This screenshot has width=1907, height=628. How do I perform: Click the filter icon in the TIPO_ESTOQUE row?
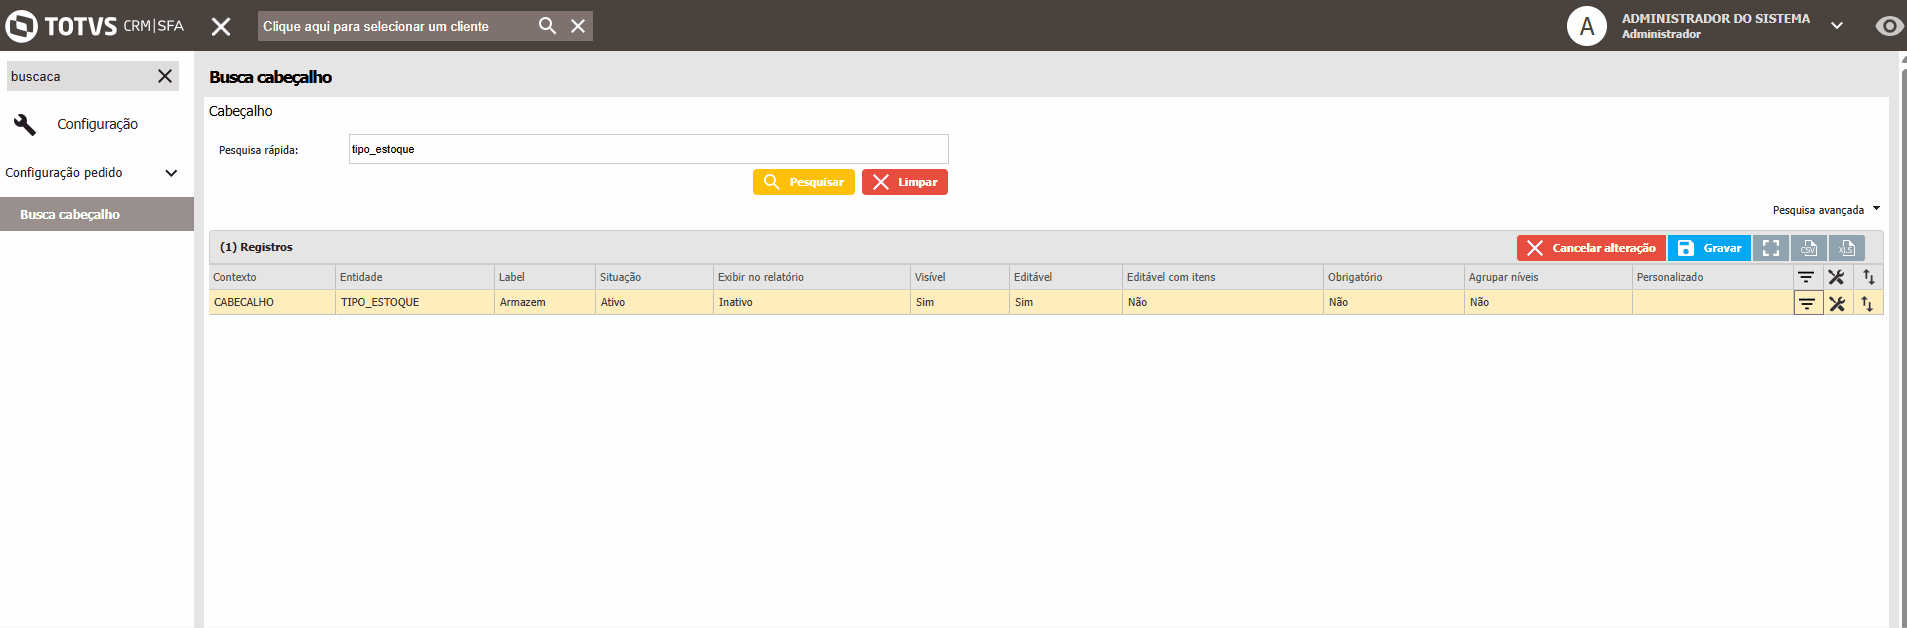[x=1807, y=303]
